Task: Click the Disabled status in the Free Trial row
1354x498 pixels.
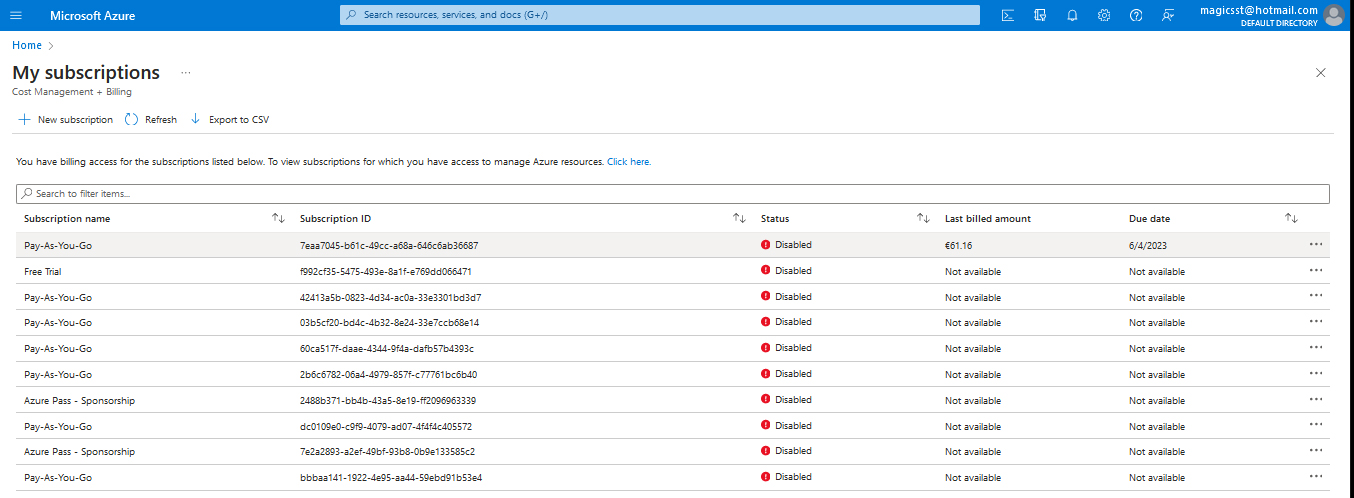Action: [x=786, y=270]
